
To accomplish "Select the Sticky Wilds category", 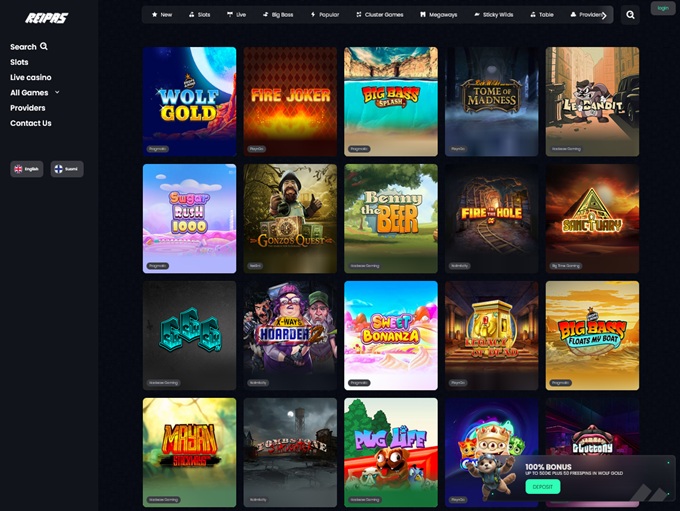I will point(494,14).
